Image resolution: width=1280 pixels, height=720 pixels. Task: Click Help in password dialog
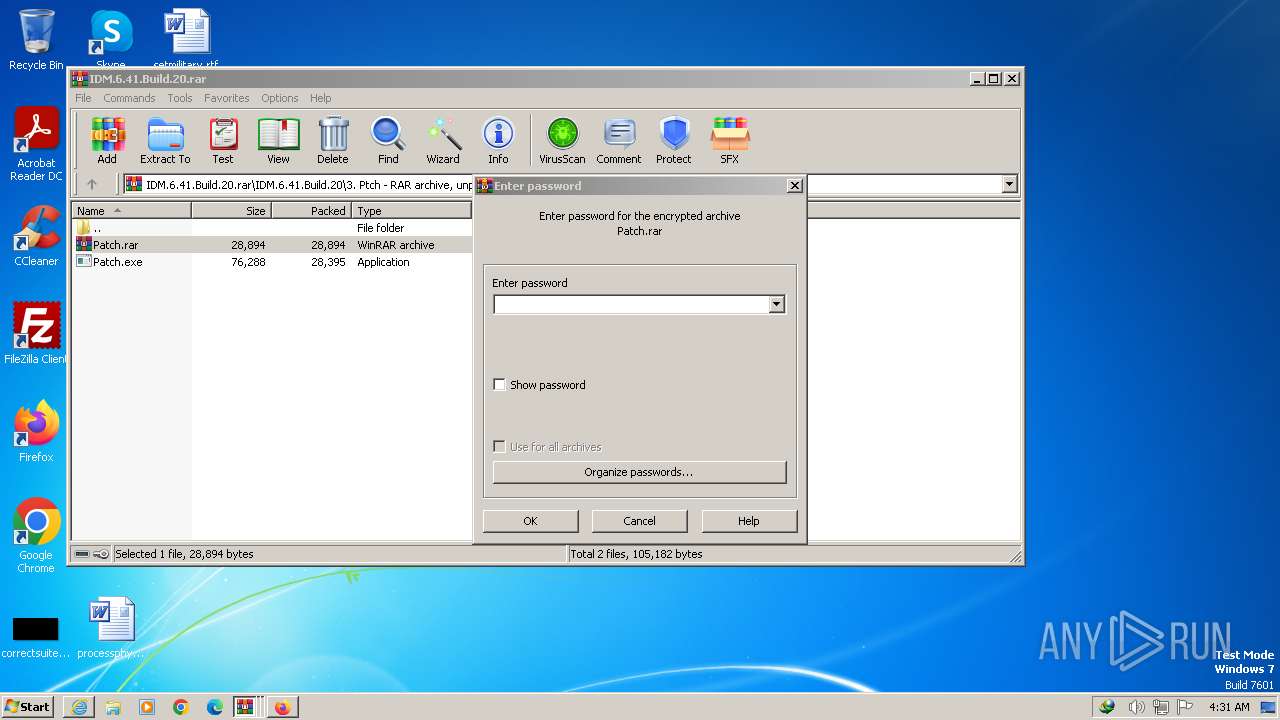pyautogui.click(x=749, y=521)
